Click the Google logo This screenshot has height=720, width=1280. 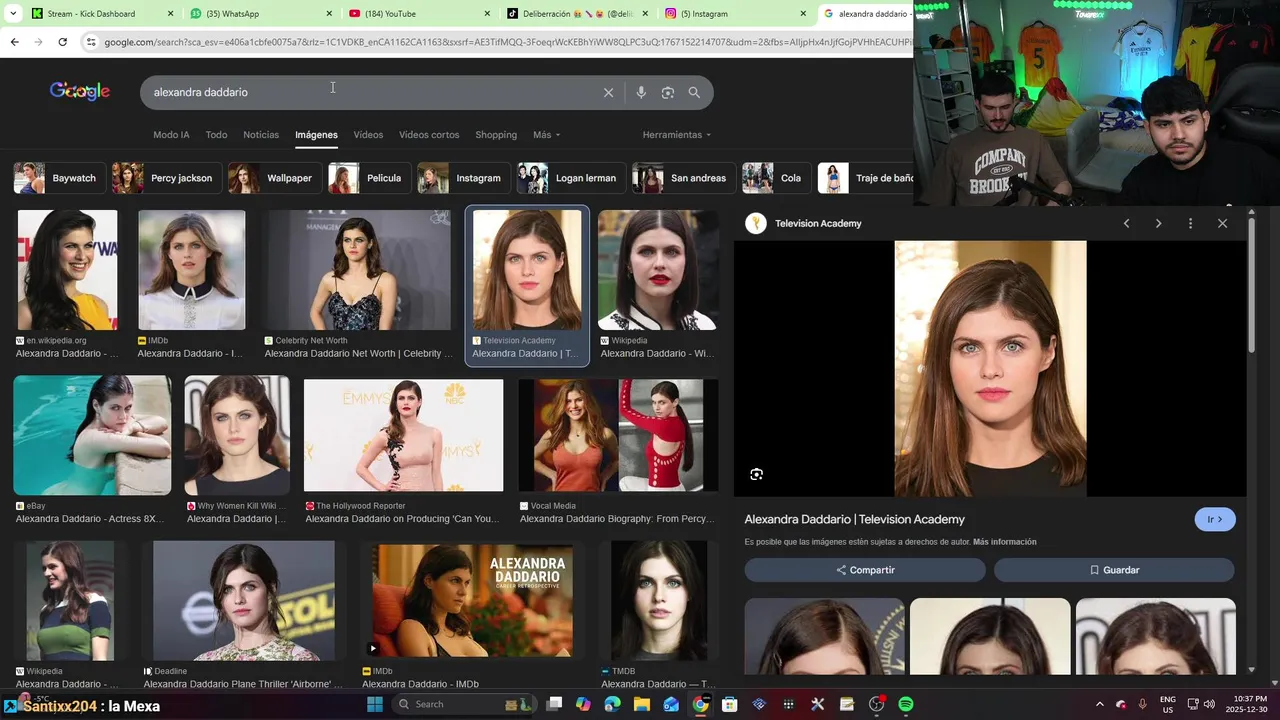[x=80, y=91]
